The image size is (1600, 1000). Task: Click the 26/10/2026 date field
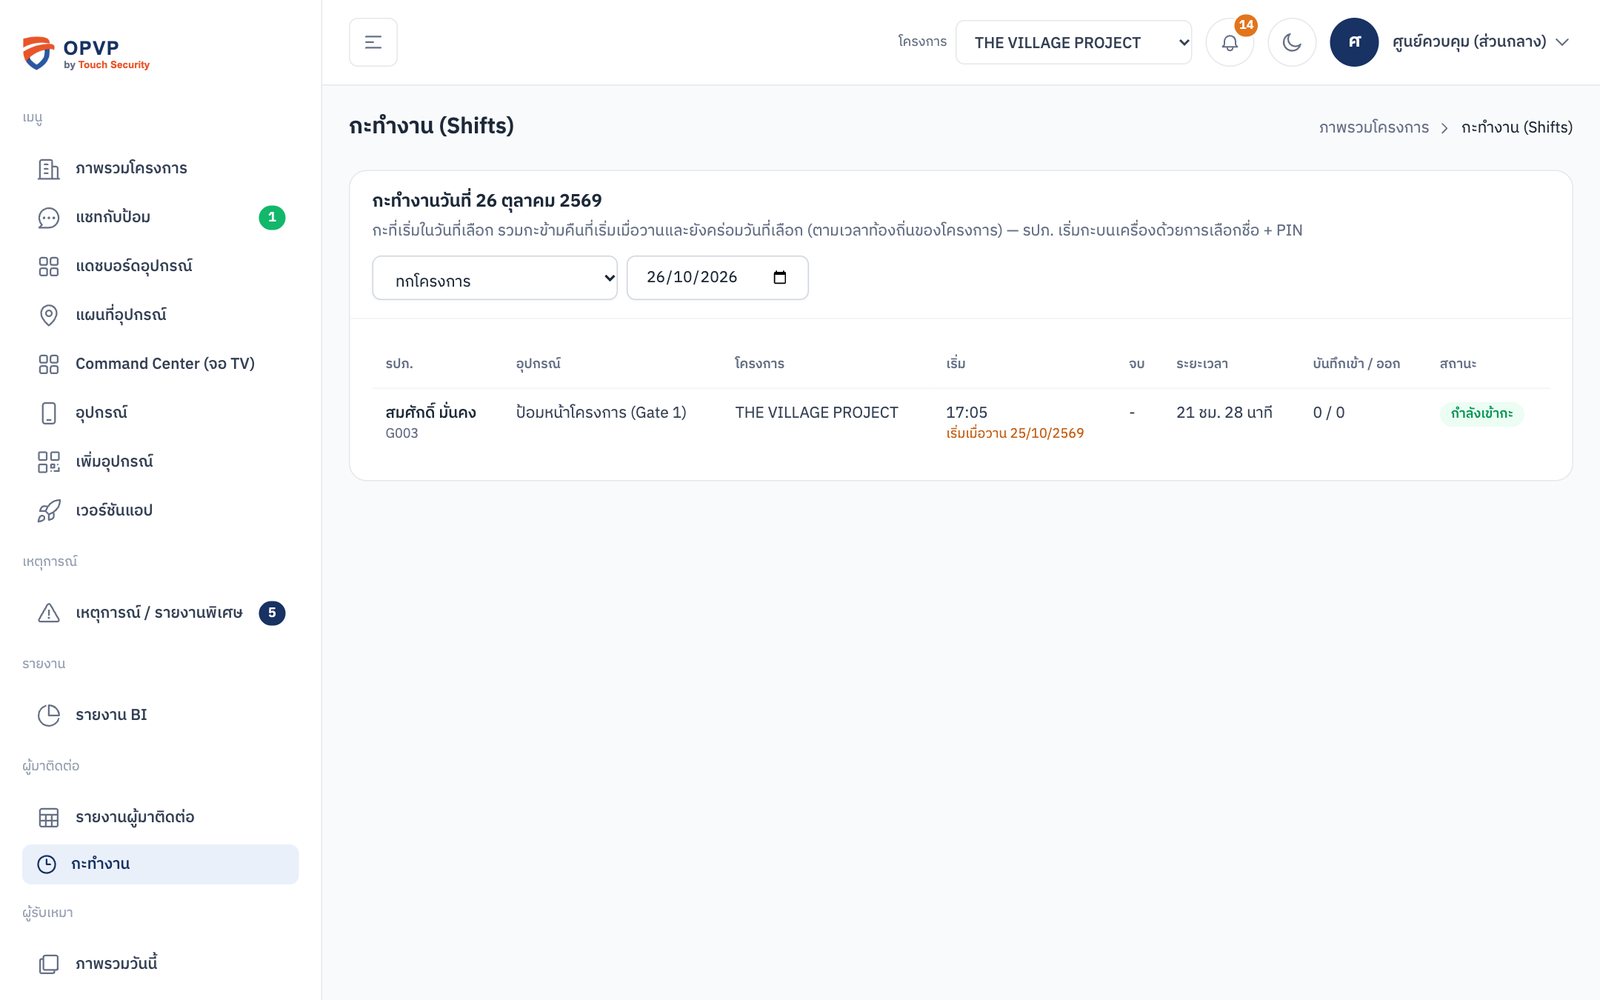(x=717, y=278)
